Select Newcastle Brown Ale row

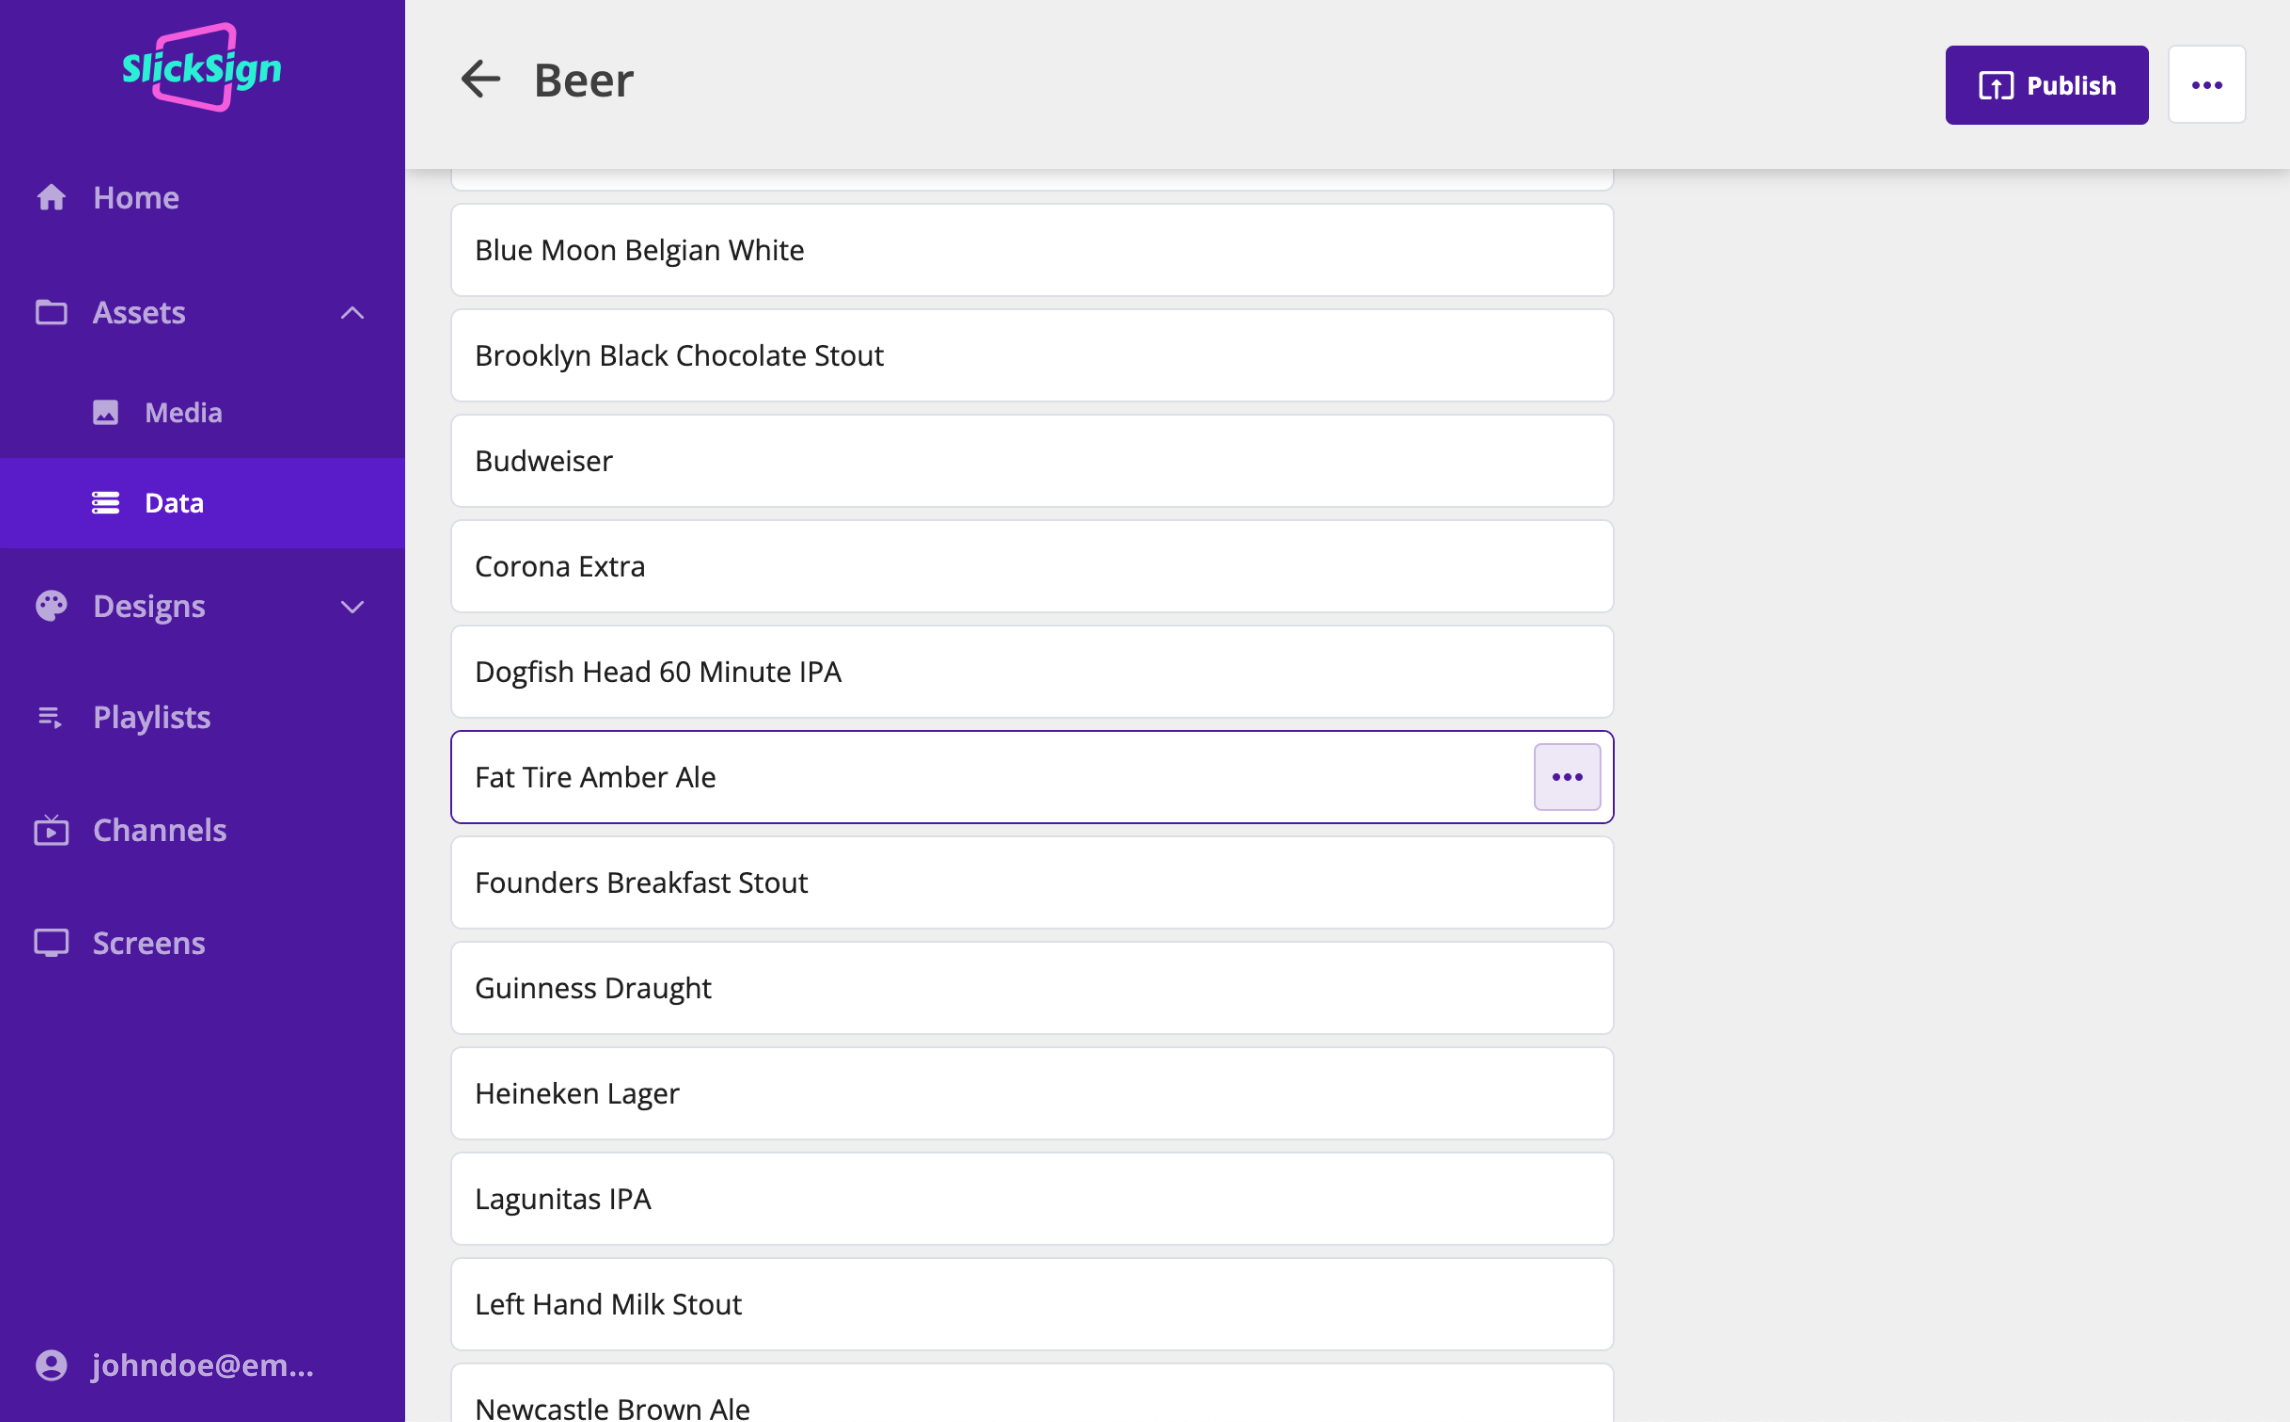click(1031, 1394)
